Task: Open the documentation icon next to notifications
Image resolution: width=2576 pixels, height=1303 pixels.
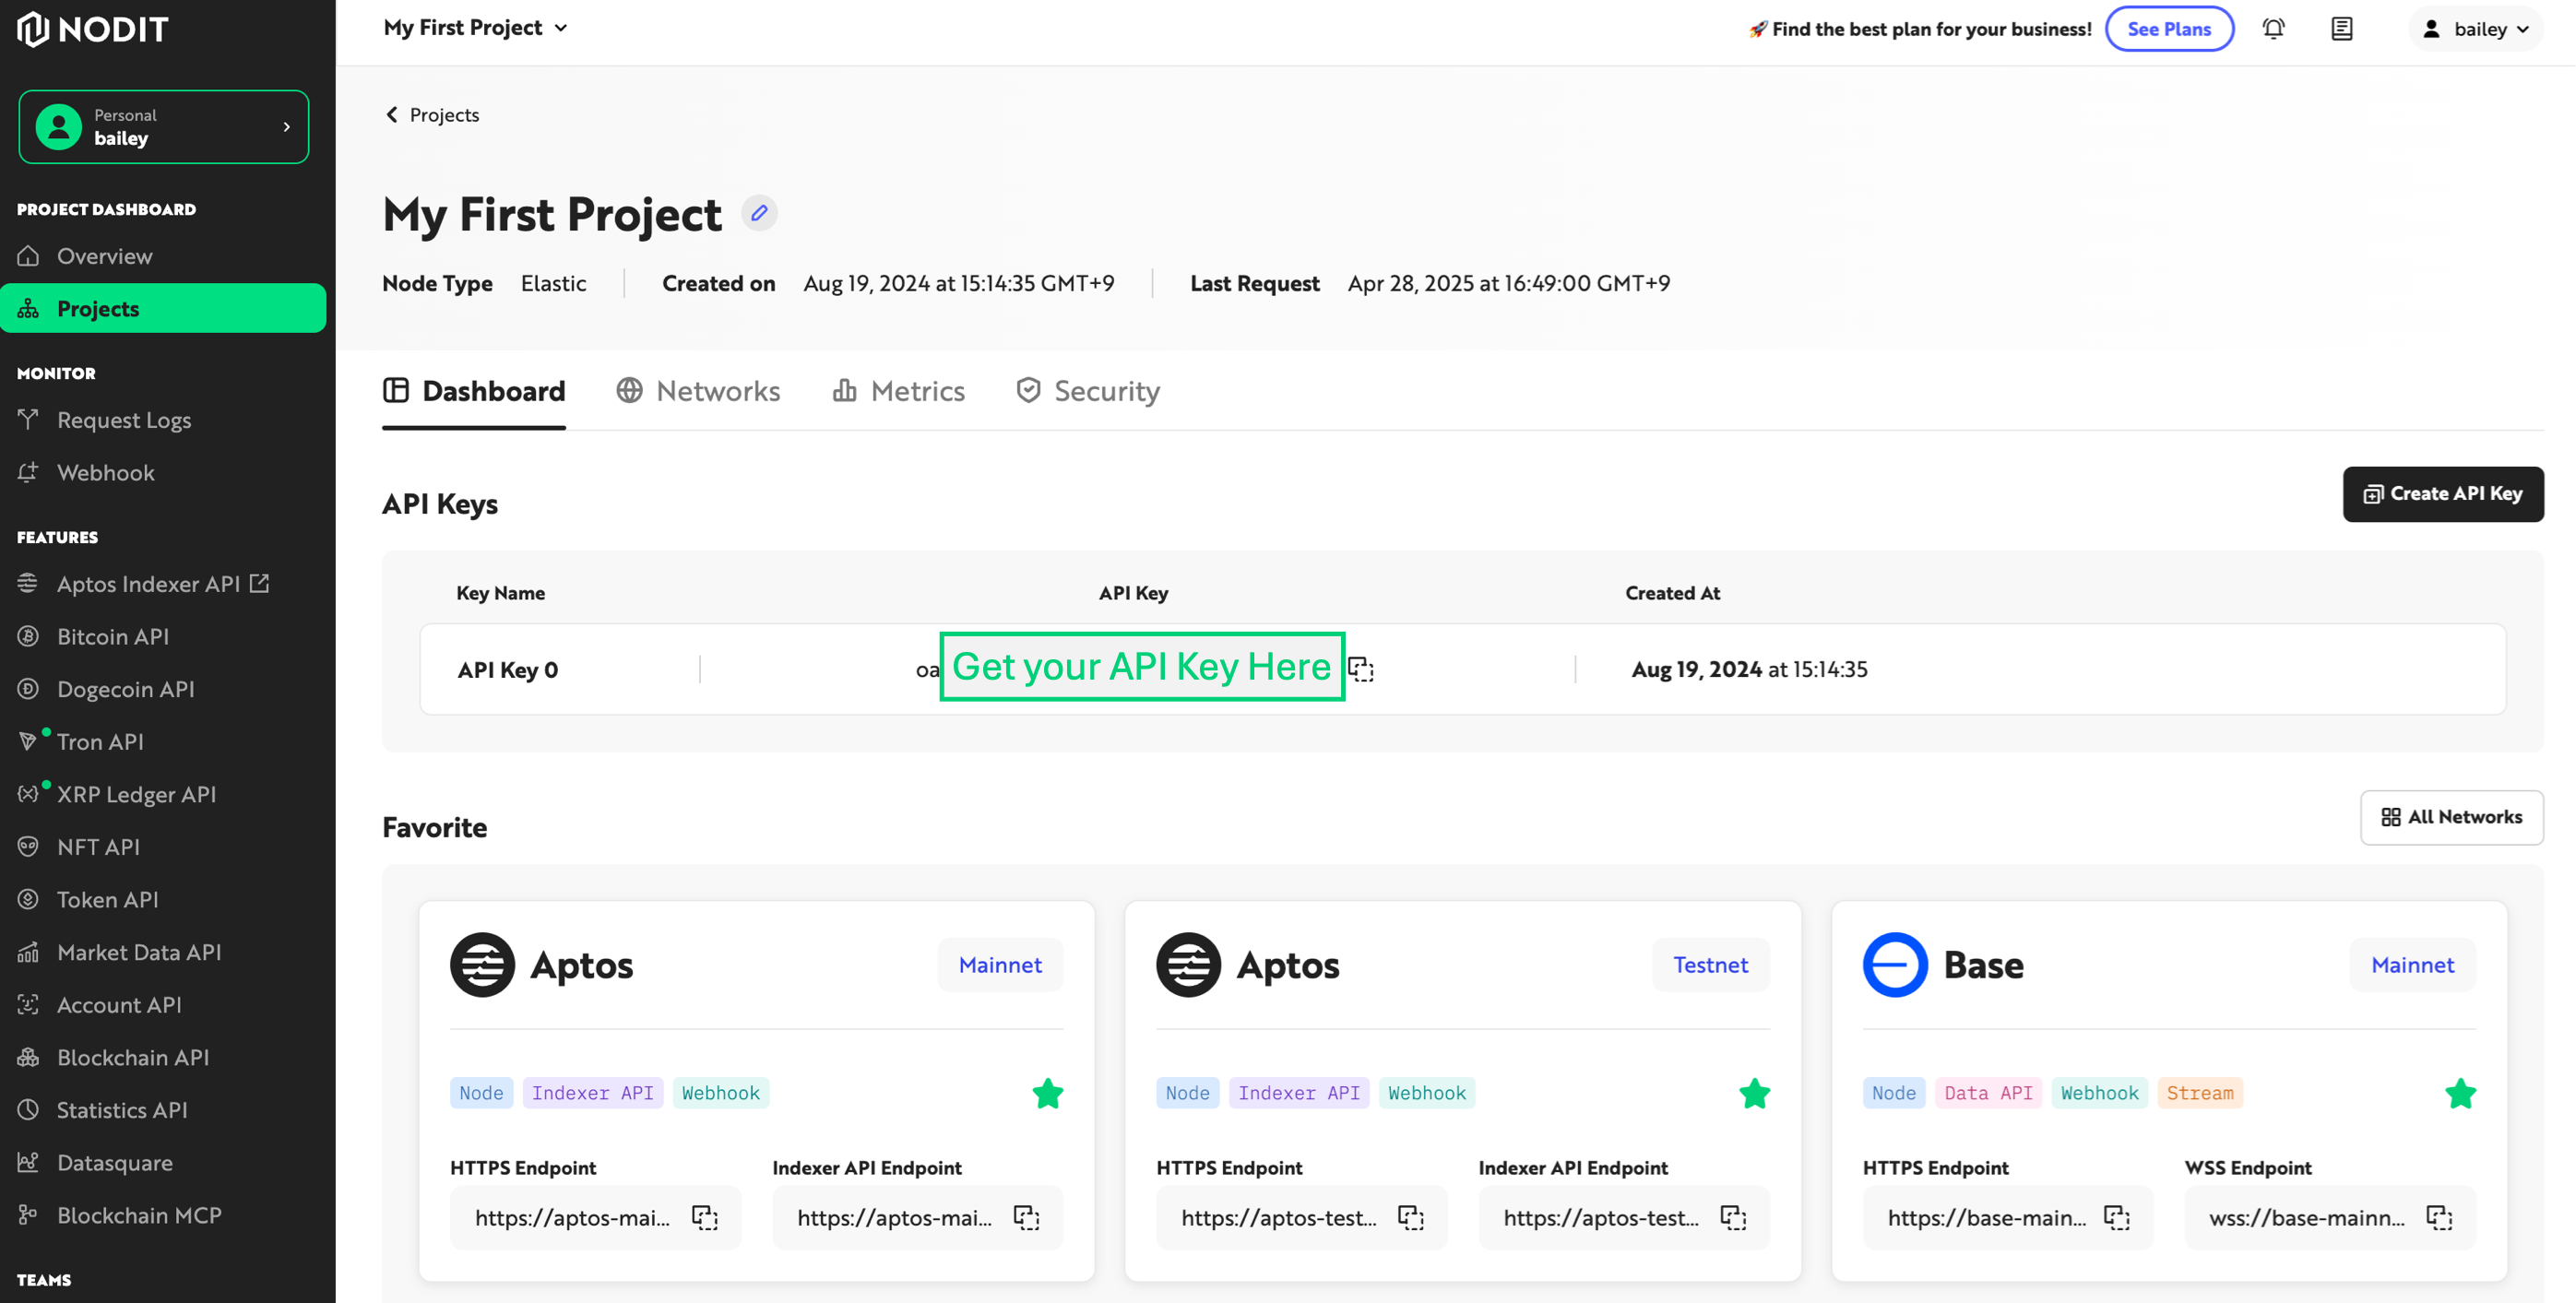Action: 2341,29
